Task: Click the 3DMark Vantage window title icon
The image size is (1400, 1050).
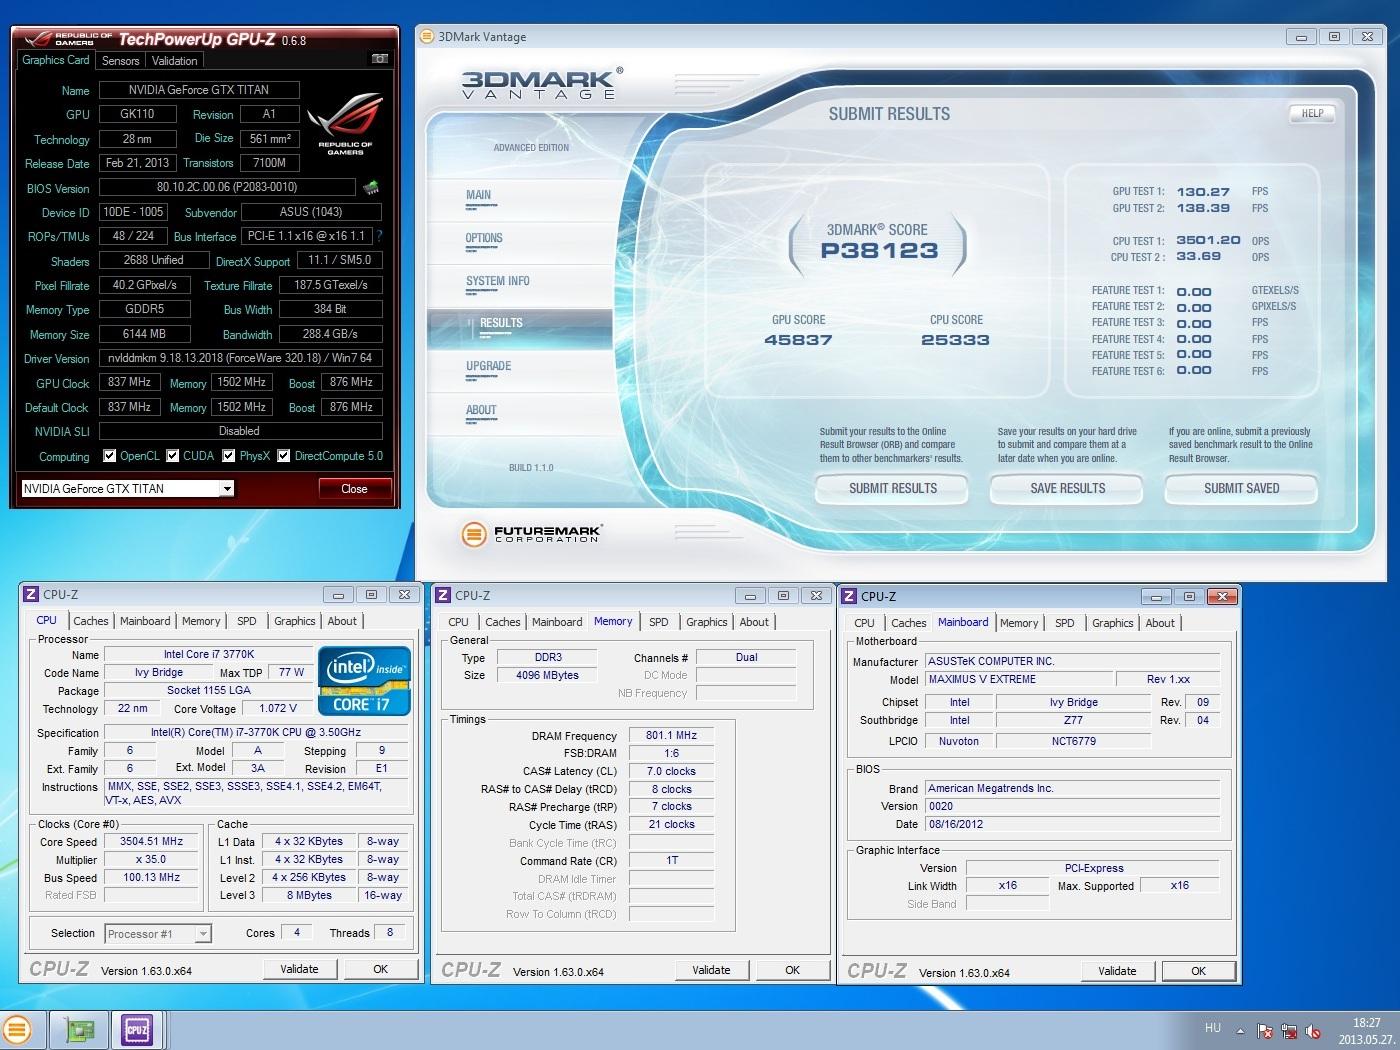Action: point(425,36)
